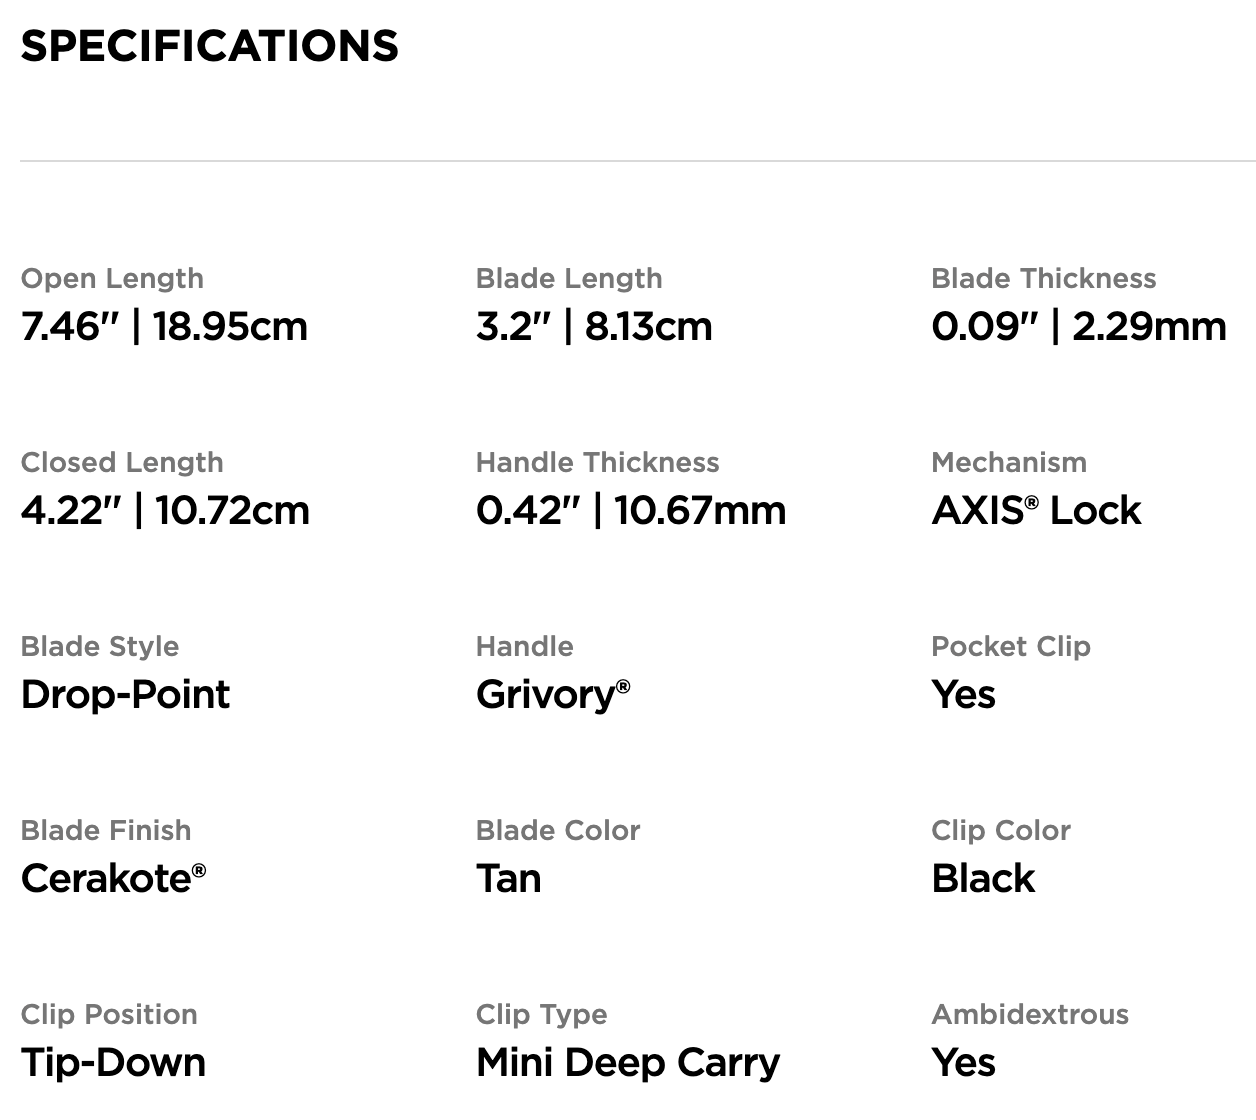
Task: Click the Open Length label
Action: click(112, 278)
